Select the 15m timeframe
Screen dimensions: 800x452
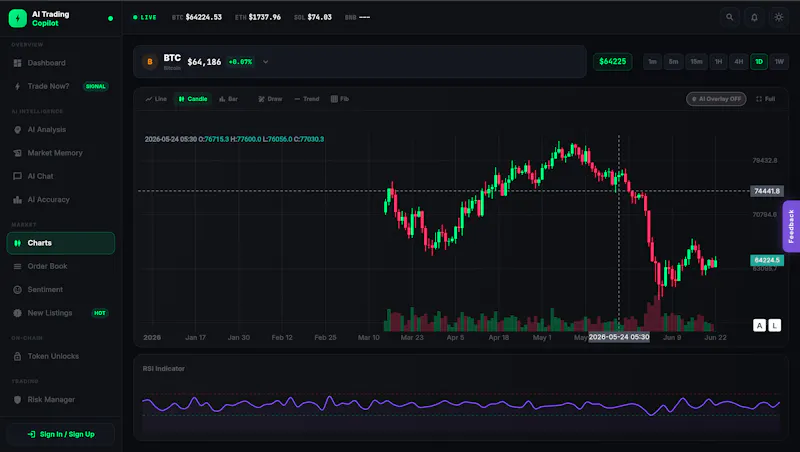(x=696, y=62)
